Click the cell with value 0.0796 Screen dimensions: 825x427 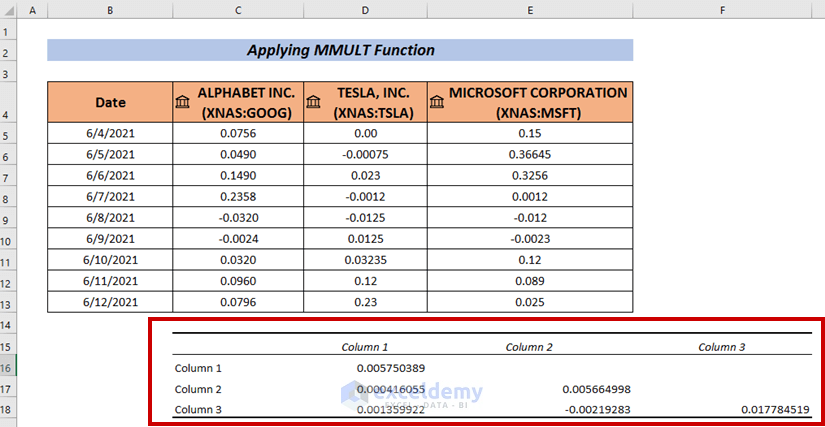coord(238,302)
